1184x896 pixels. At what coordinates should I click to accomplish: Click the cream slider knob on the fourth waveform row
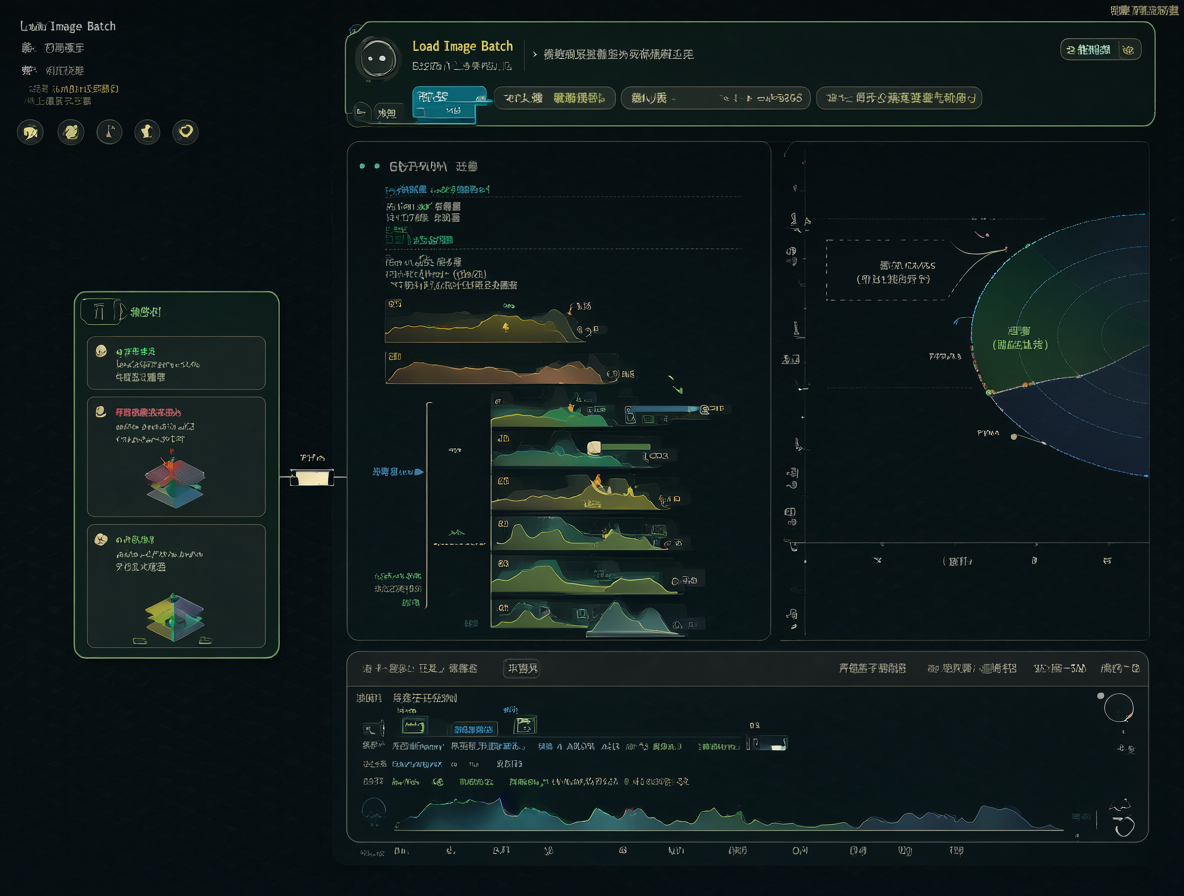pyautogui.click(x=594, y=448)
